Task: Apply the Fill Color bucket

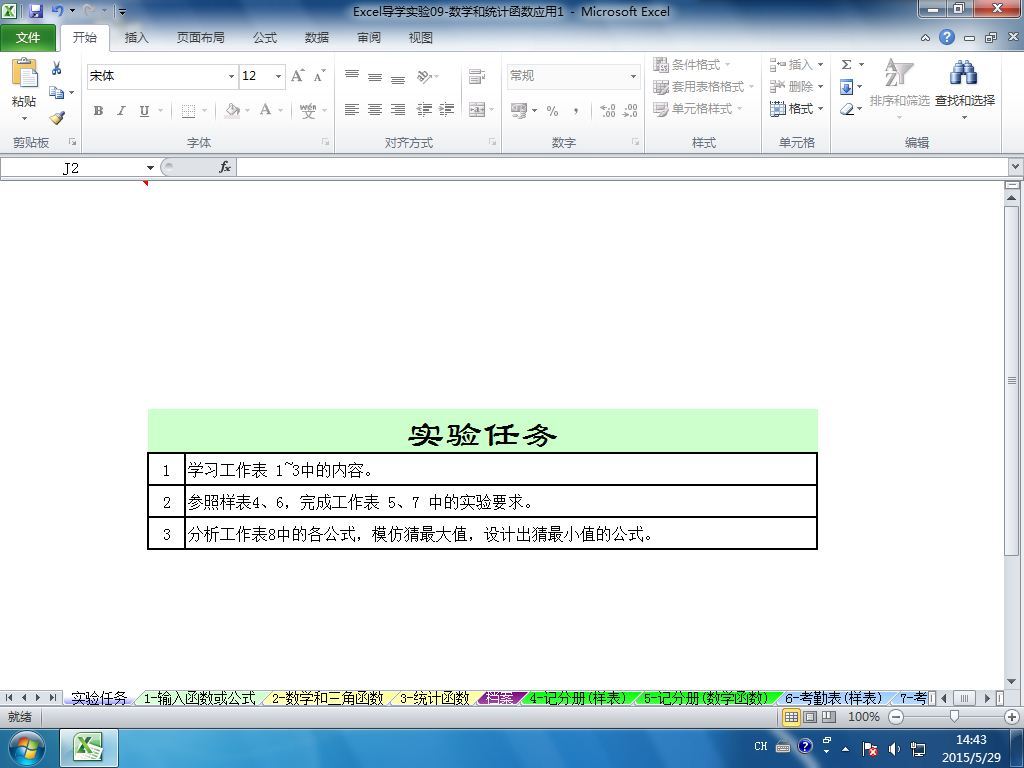Action: pos(232,110)
